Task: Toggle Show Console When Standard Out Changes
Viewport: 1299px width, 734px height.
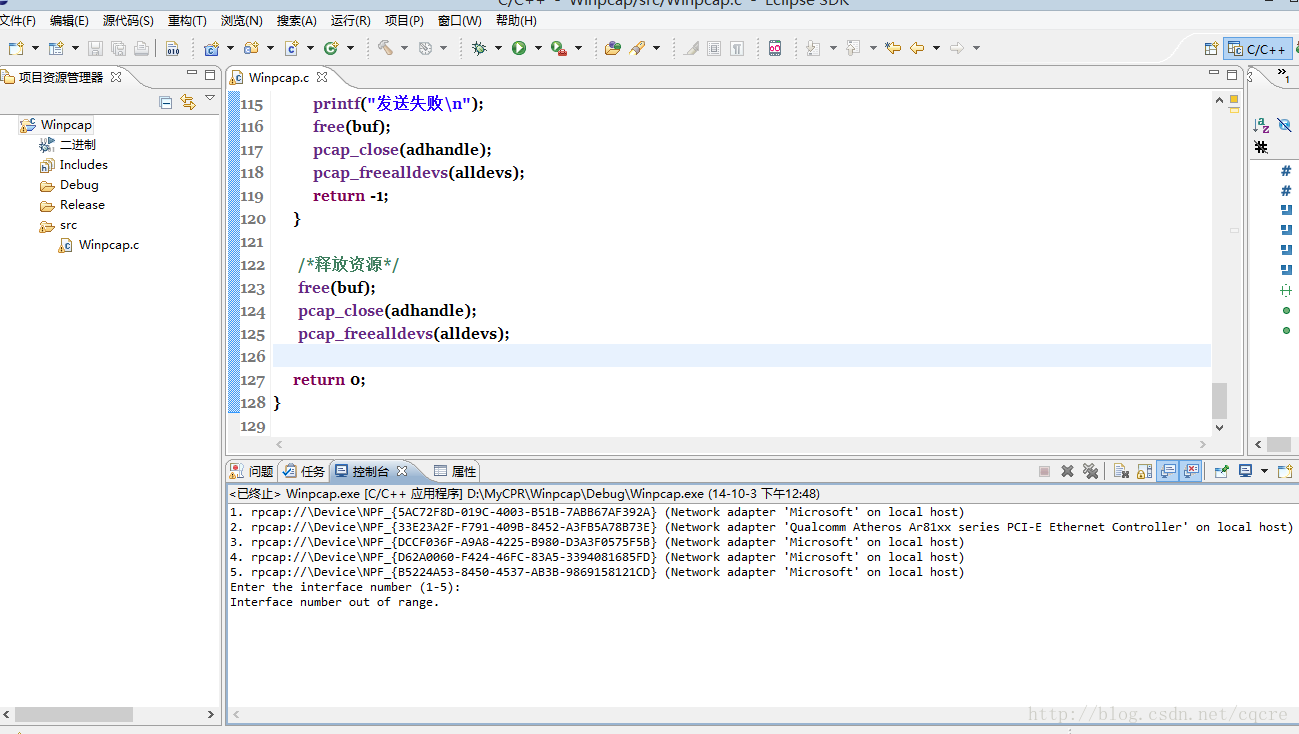Action: click(1168, 471)
